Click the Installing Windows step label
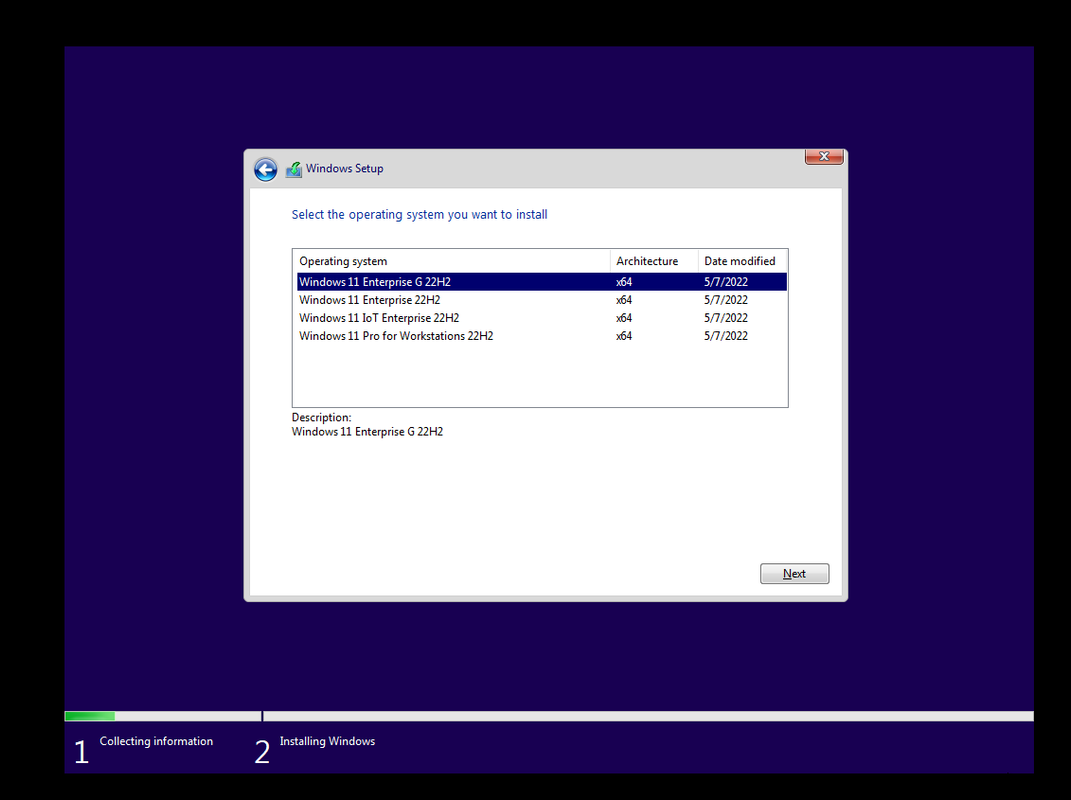1071x800 pixels. [327, 741]
